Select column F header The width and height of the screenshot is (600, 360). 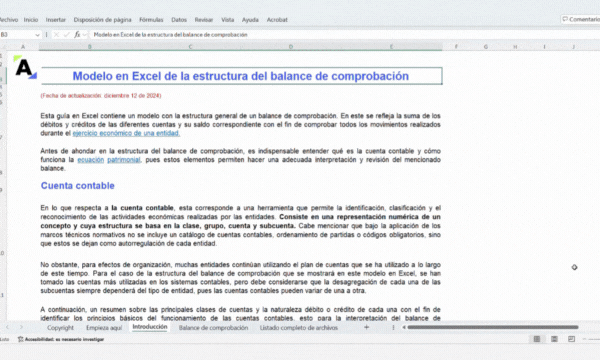(x=456, y=47)
